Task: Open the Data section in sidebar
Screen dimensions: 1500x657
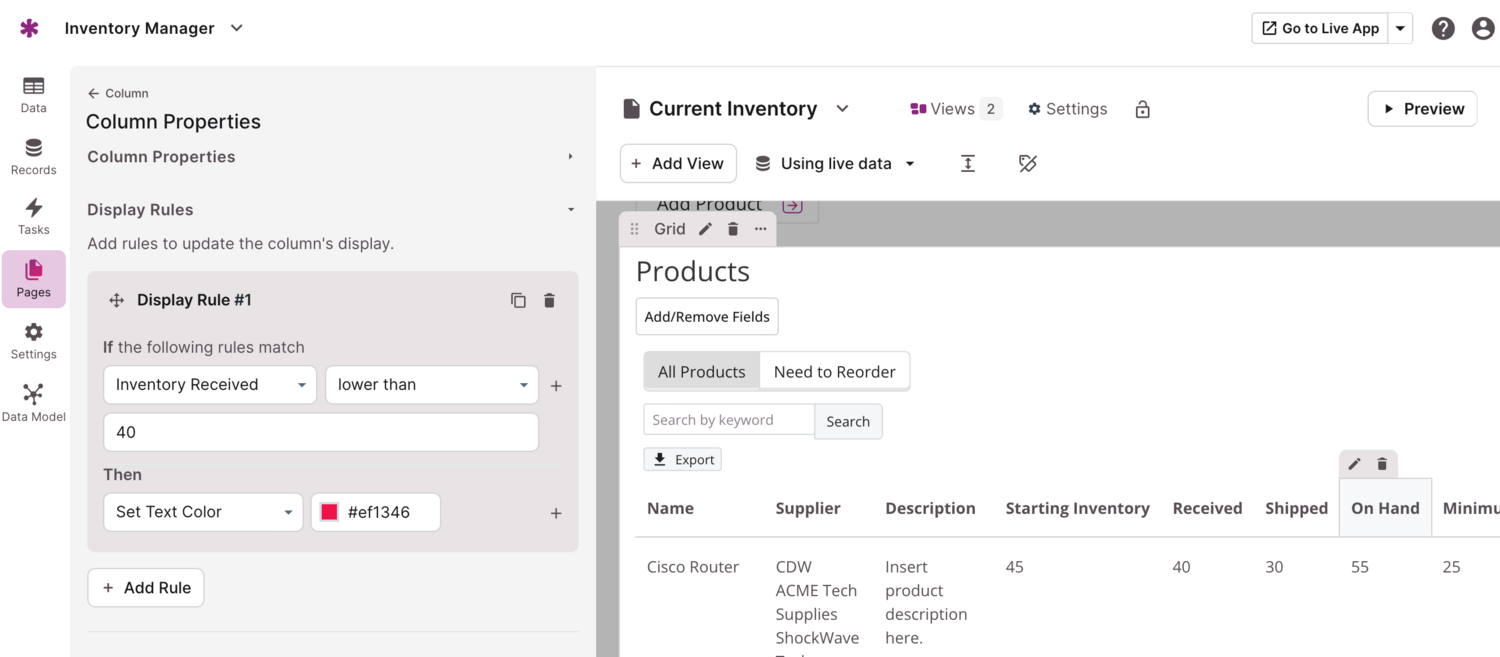Action: pyautogui.click(x=33, y=94)
